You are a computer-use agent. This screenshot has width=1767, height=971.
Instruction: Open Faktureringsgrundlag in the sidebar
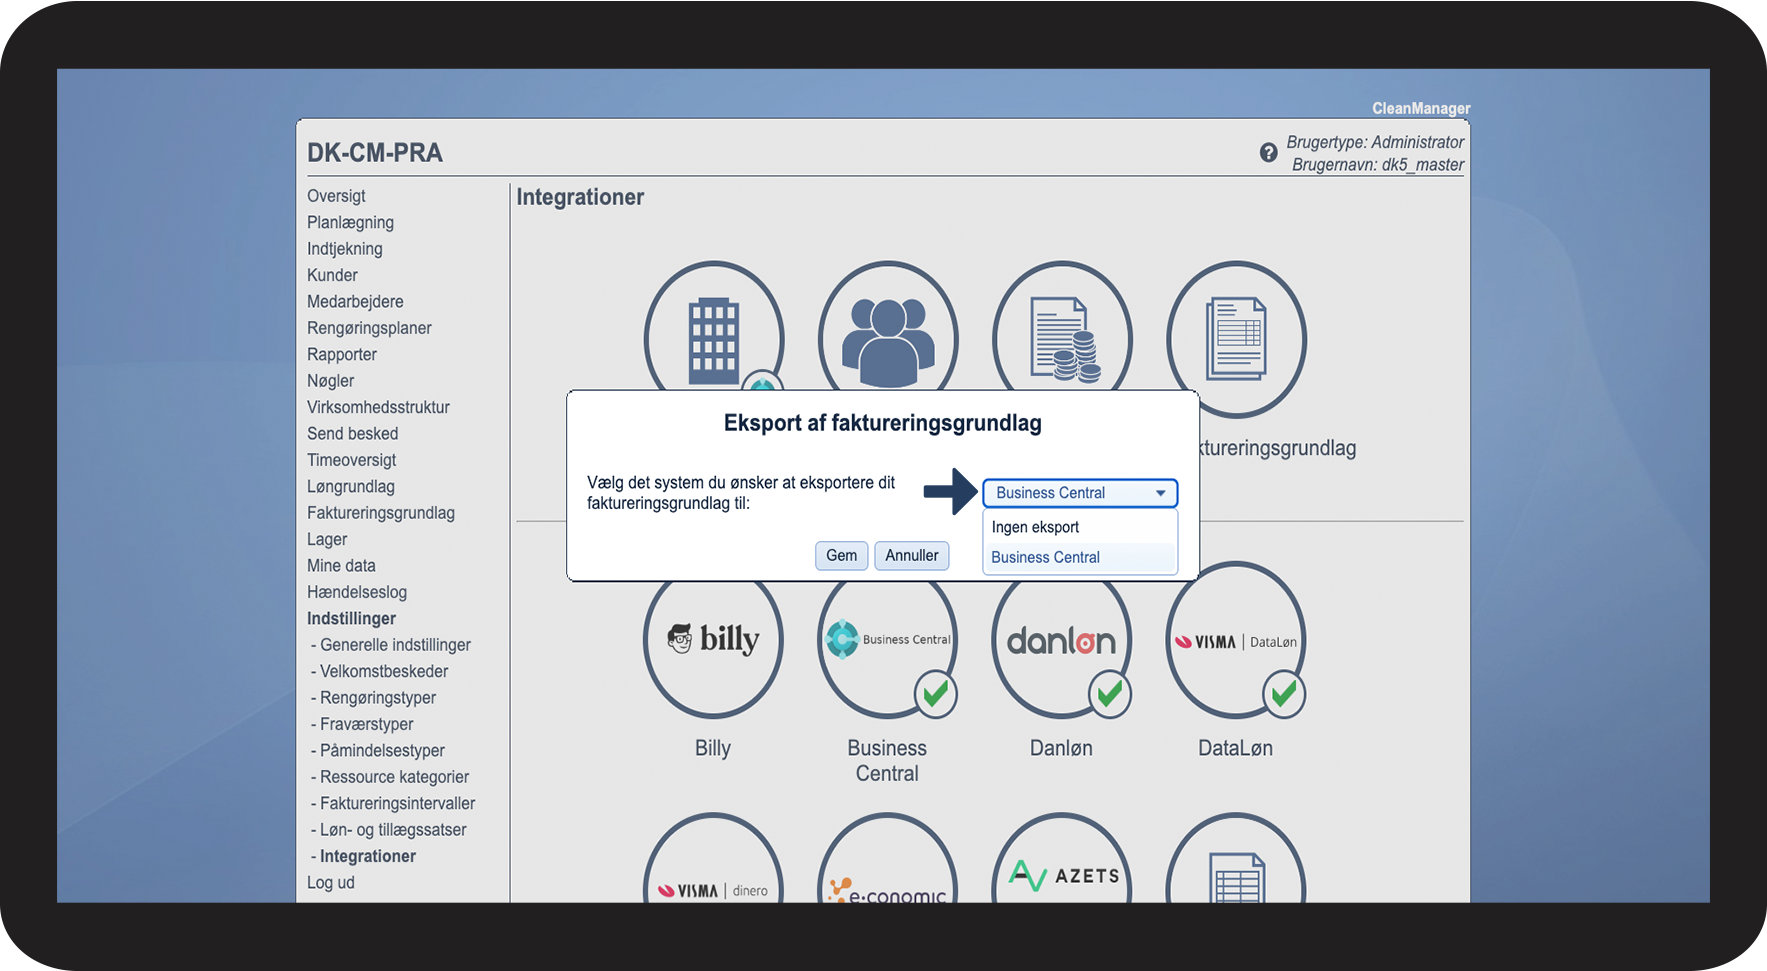(381, 513)
